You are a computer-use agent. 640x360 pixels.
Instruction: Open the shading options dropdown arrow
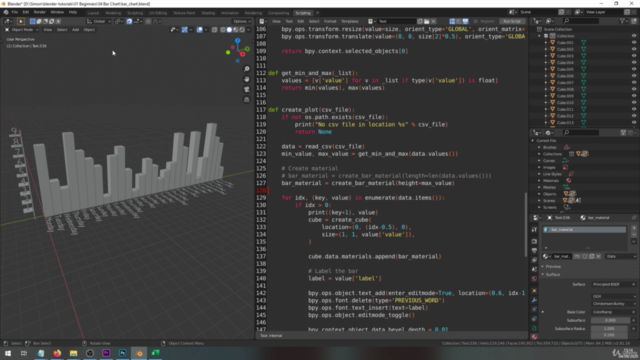(x=248, y=29)
